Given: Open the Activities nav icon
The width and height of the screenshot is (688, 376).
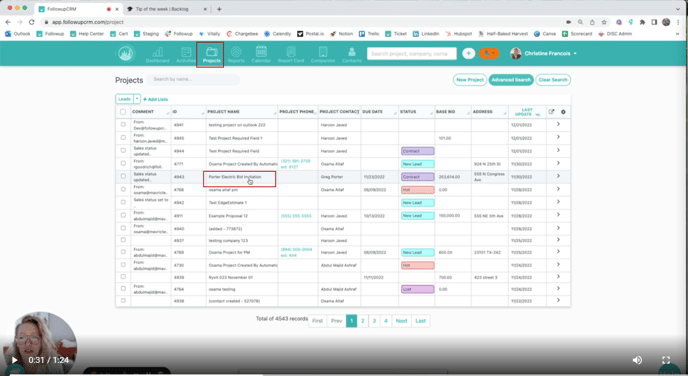Looking at the screenshot, I should click(186, 54).
